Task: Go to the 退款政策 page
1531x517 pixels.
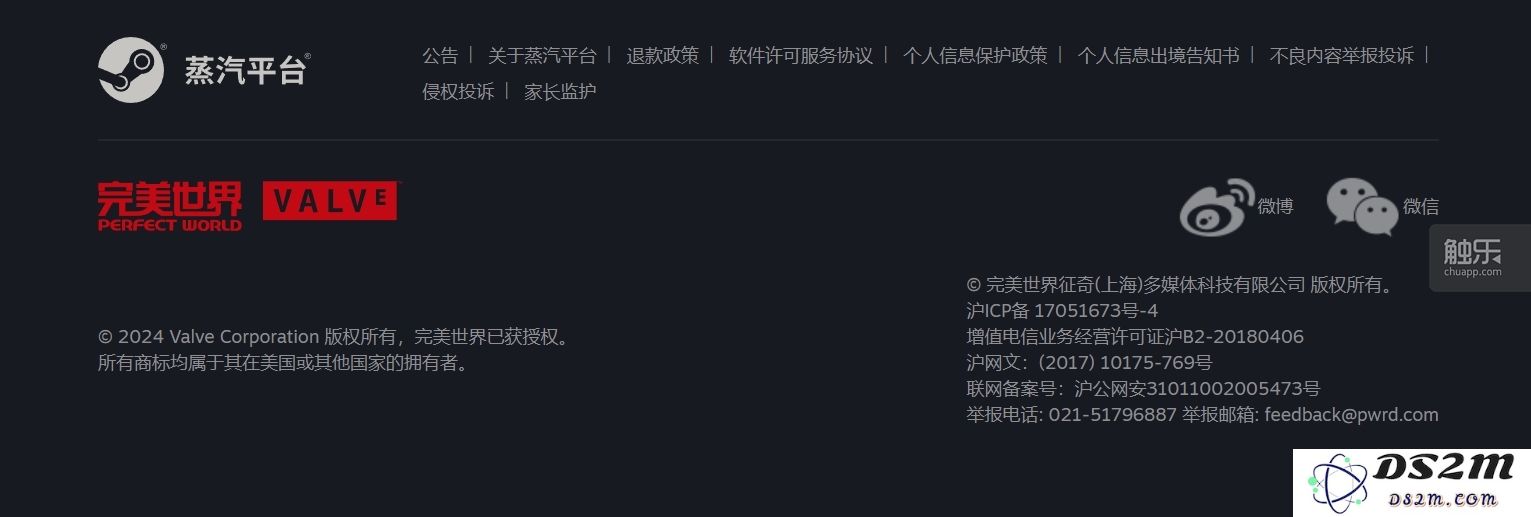Action: tap(663, 56)
